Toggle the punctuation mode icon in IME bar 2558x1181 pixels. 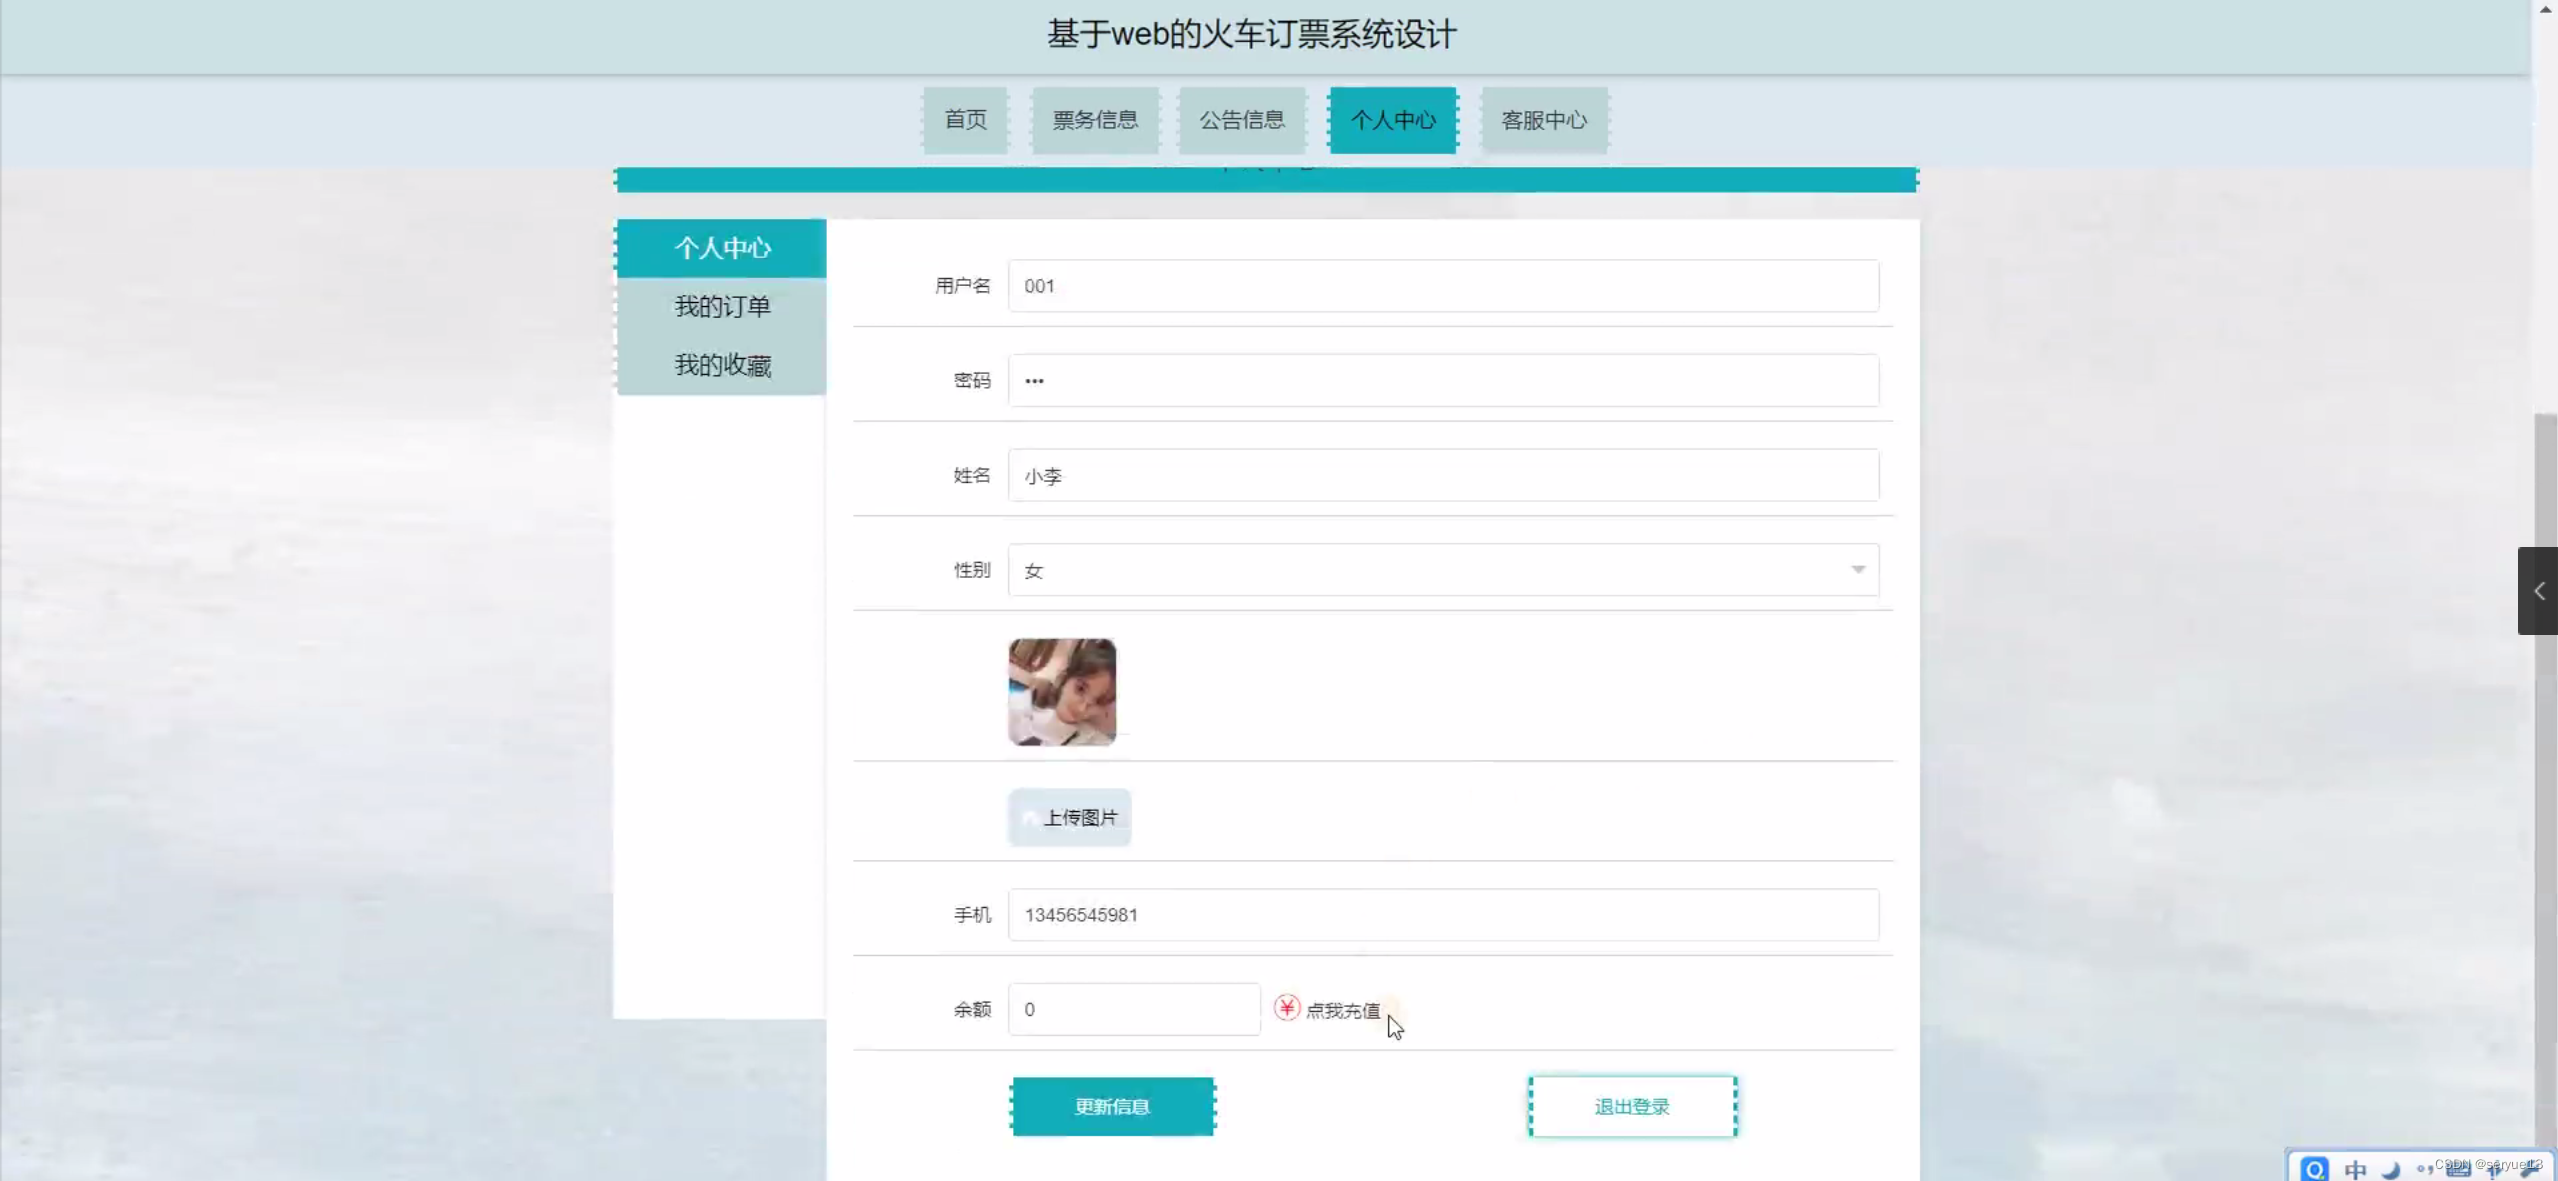[x=2424, y=1169]
